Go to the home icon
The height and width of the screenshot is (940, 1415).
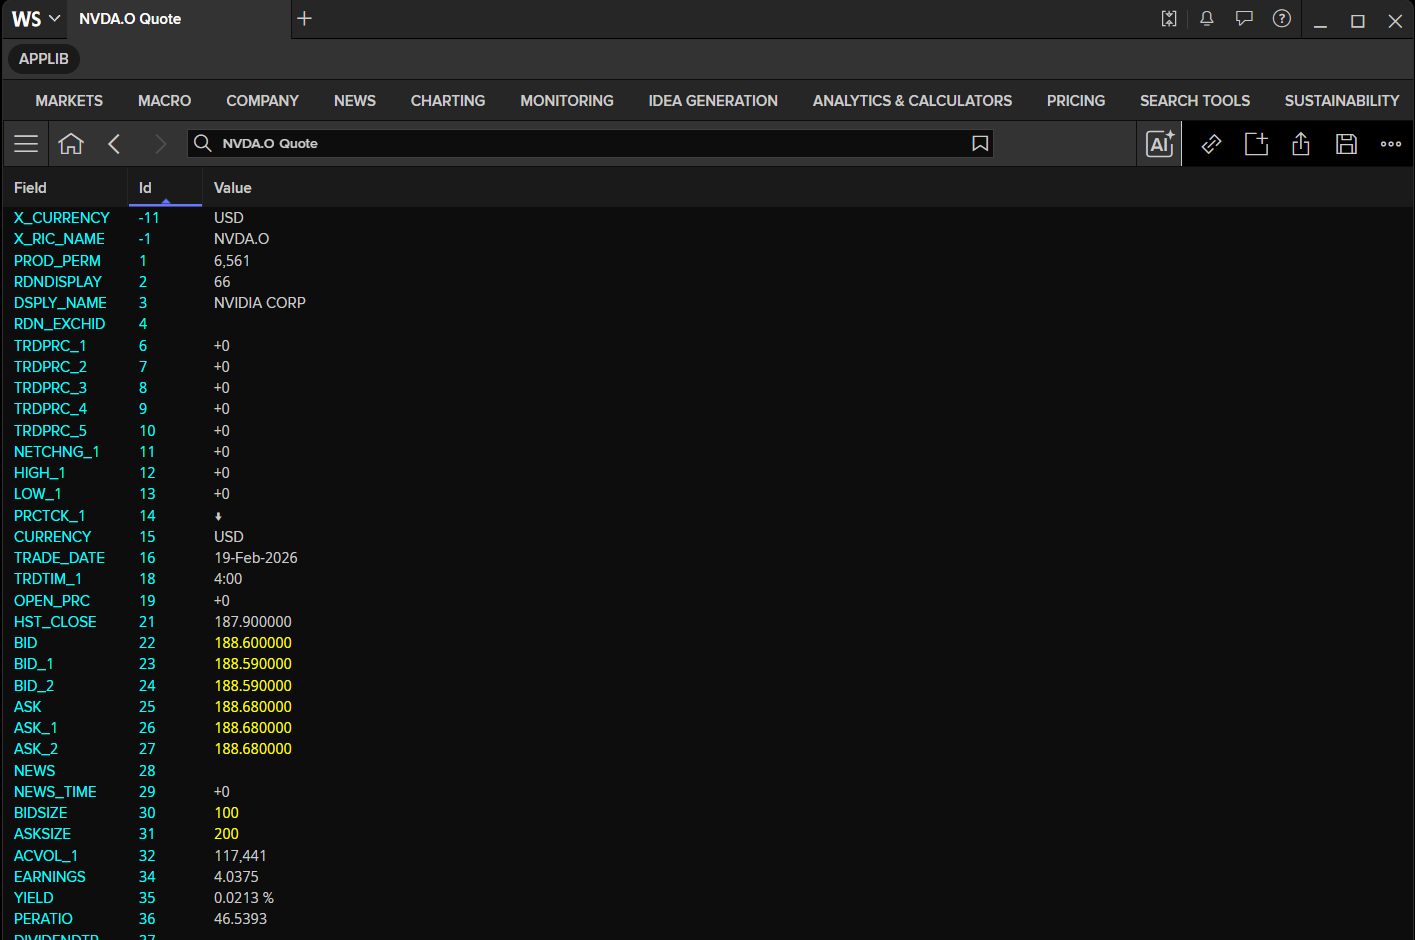click(x=71, y=144)
